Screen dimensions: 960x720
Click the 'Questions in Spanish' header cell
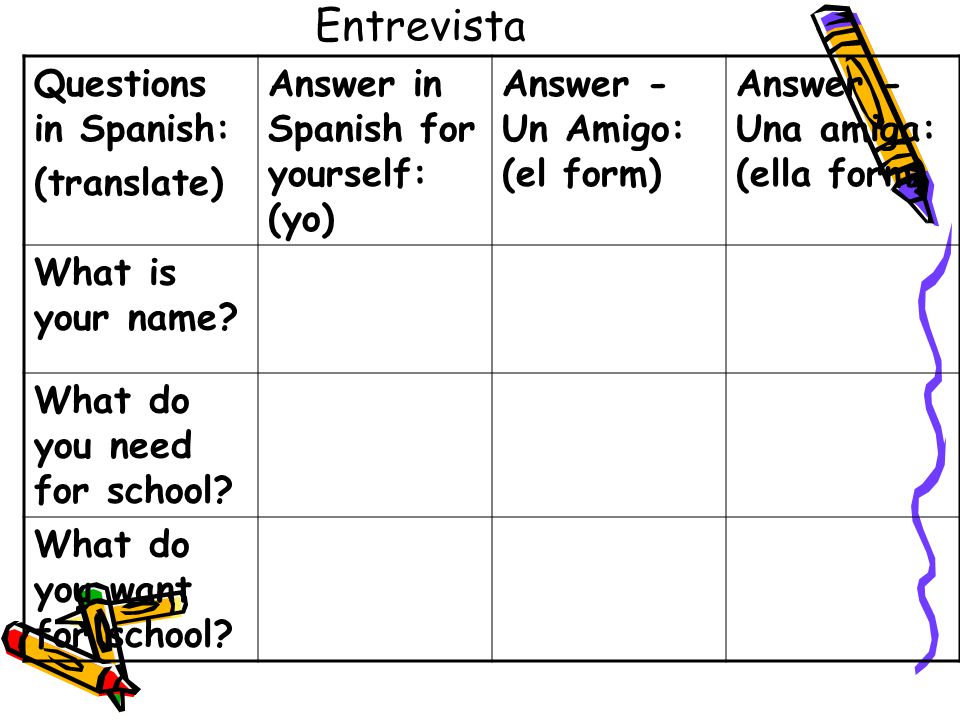[x=141, y=151]
